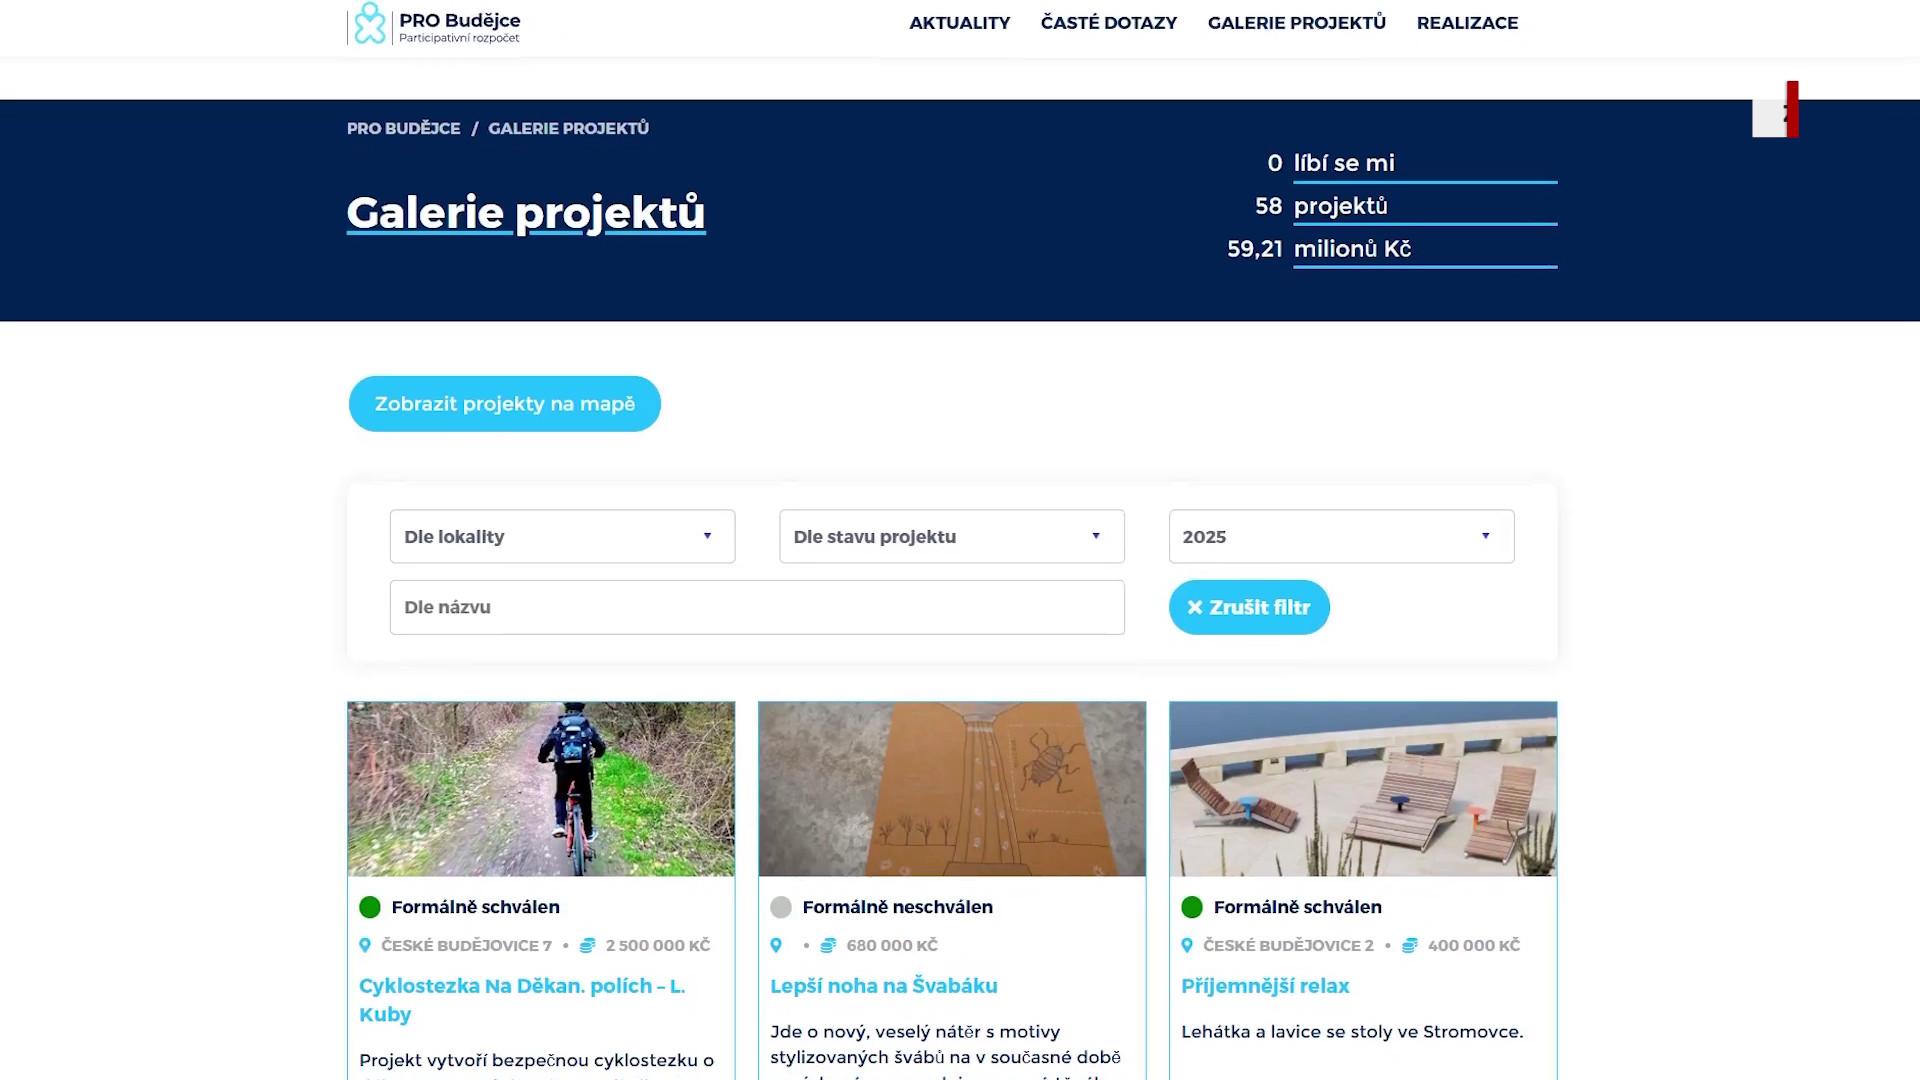Click the PRO Budějice logo icon
The height and width of the screenshot is (1080, 1920).
[370, 23]
